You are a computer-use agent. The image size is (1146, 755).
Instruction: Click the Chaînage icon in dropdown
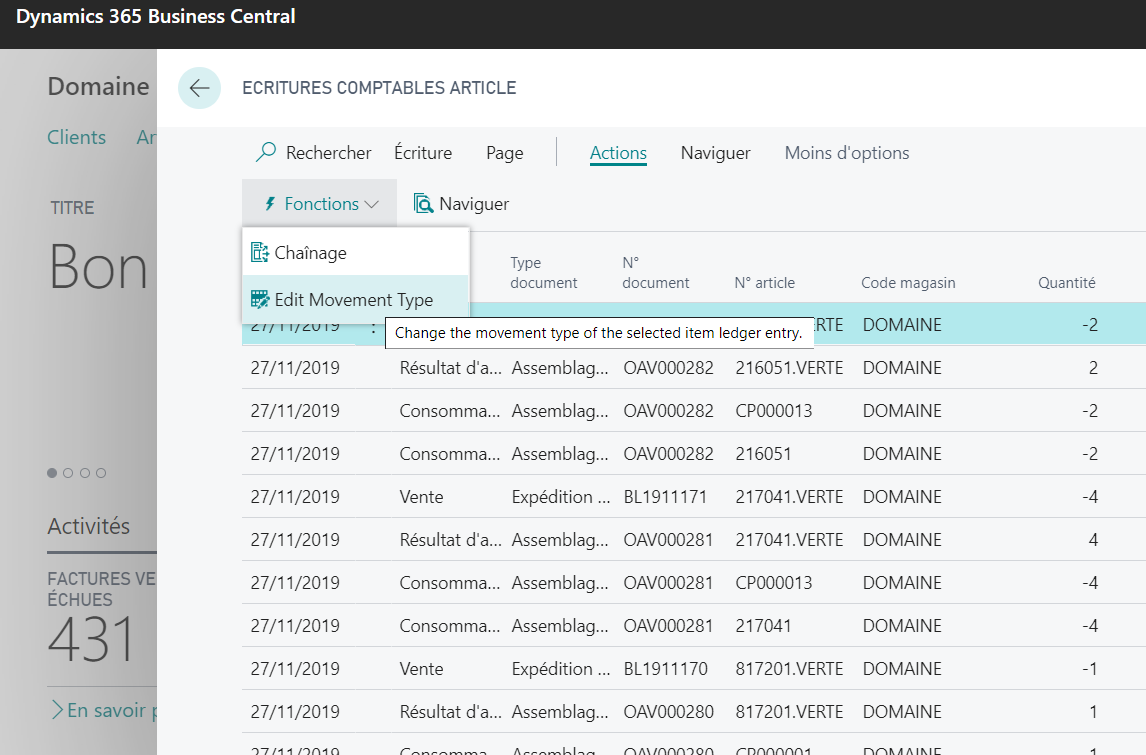coord(259,252)
